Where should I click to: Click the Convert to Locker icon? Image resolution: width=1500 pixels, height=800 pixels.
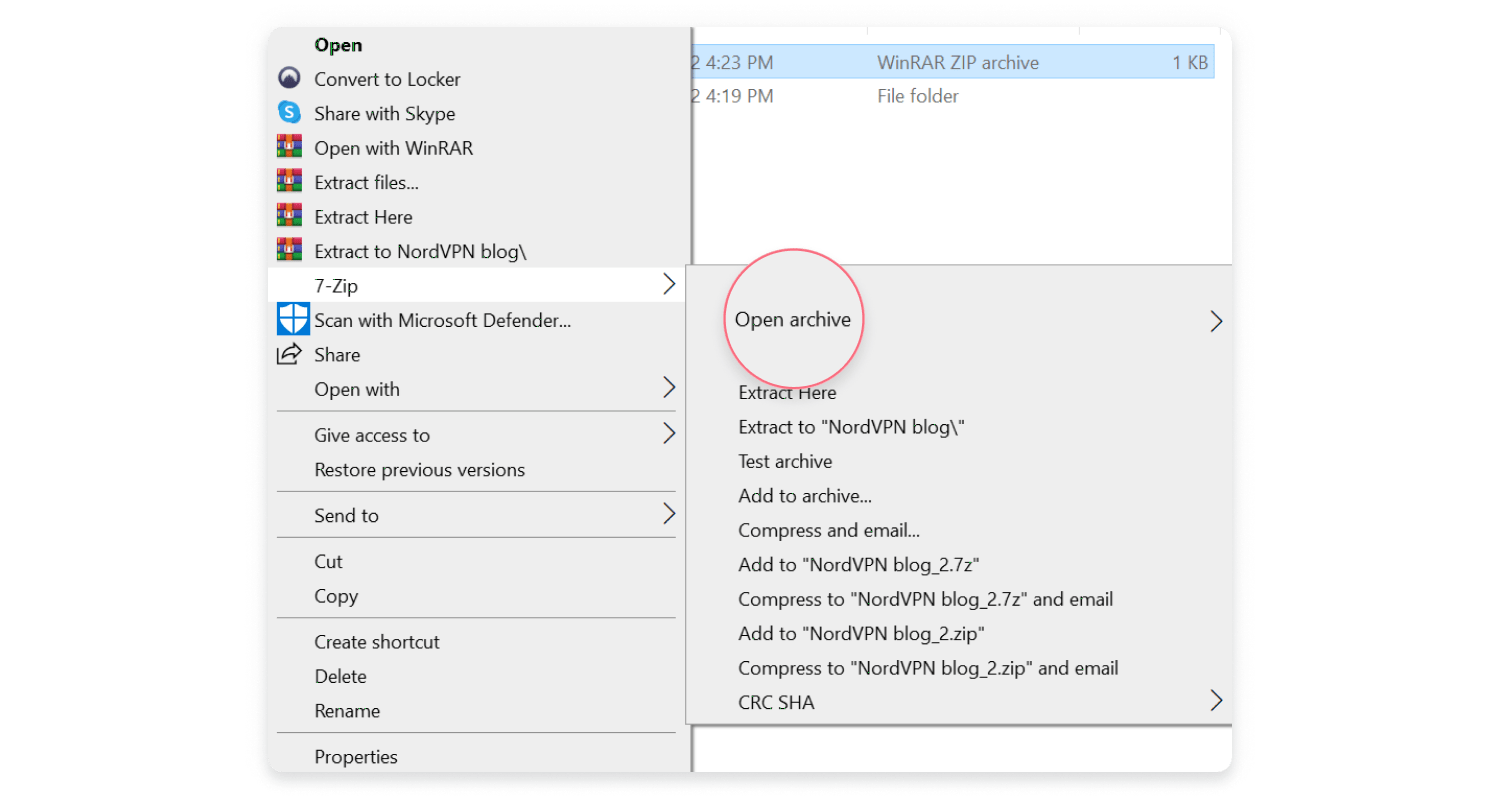(x=289, y=78)
